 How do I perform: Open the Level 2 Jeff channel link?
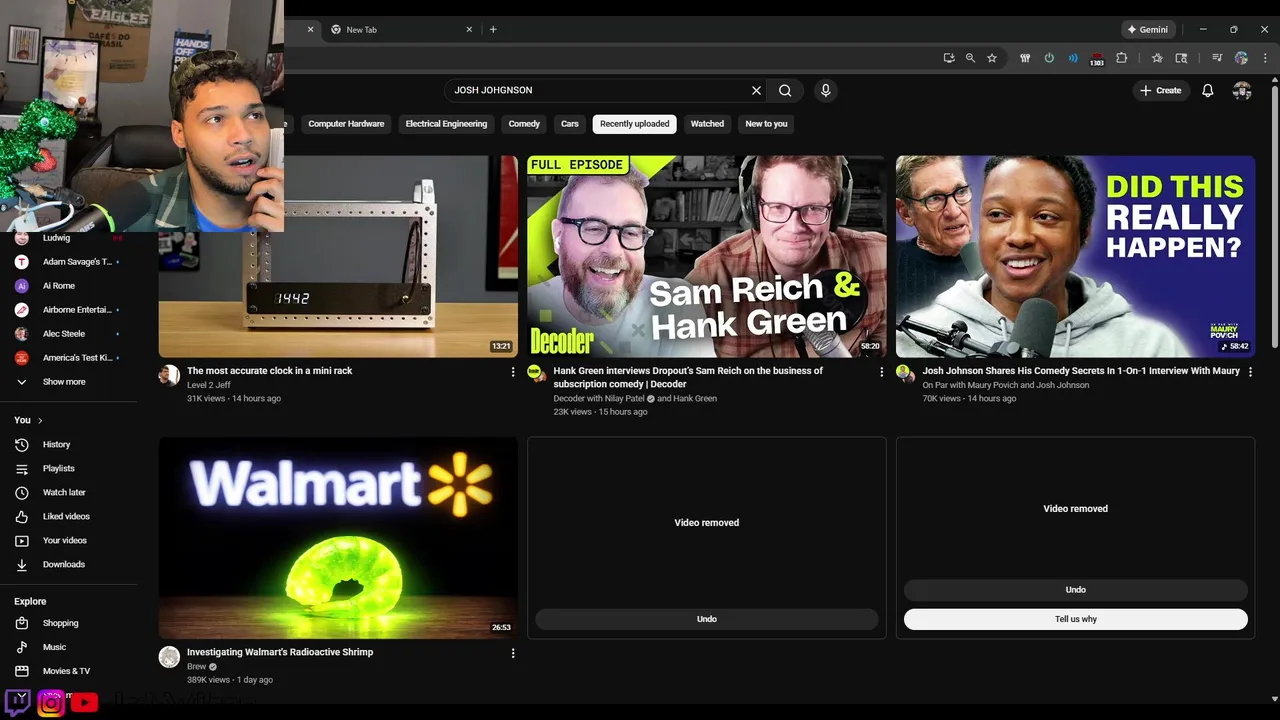click(x=209, y=385)
